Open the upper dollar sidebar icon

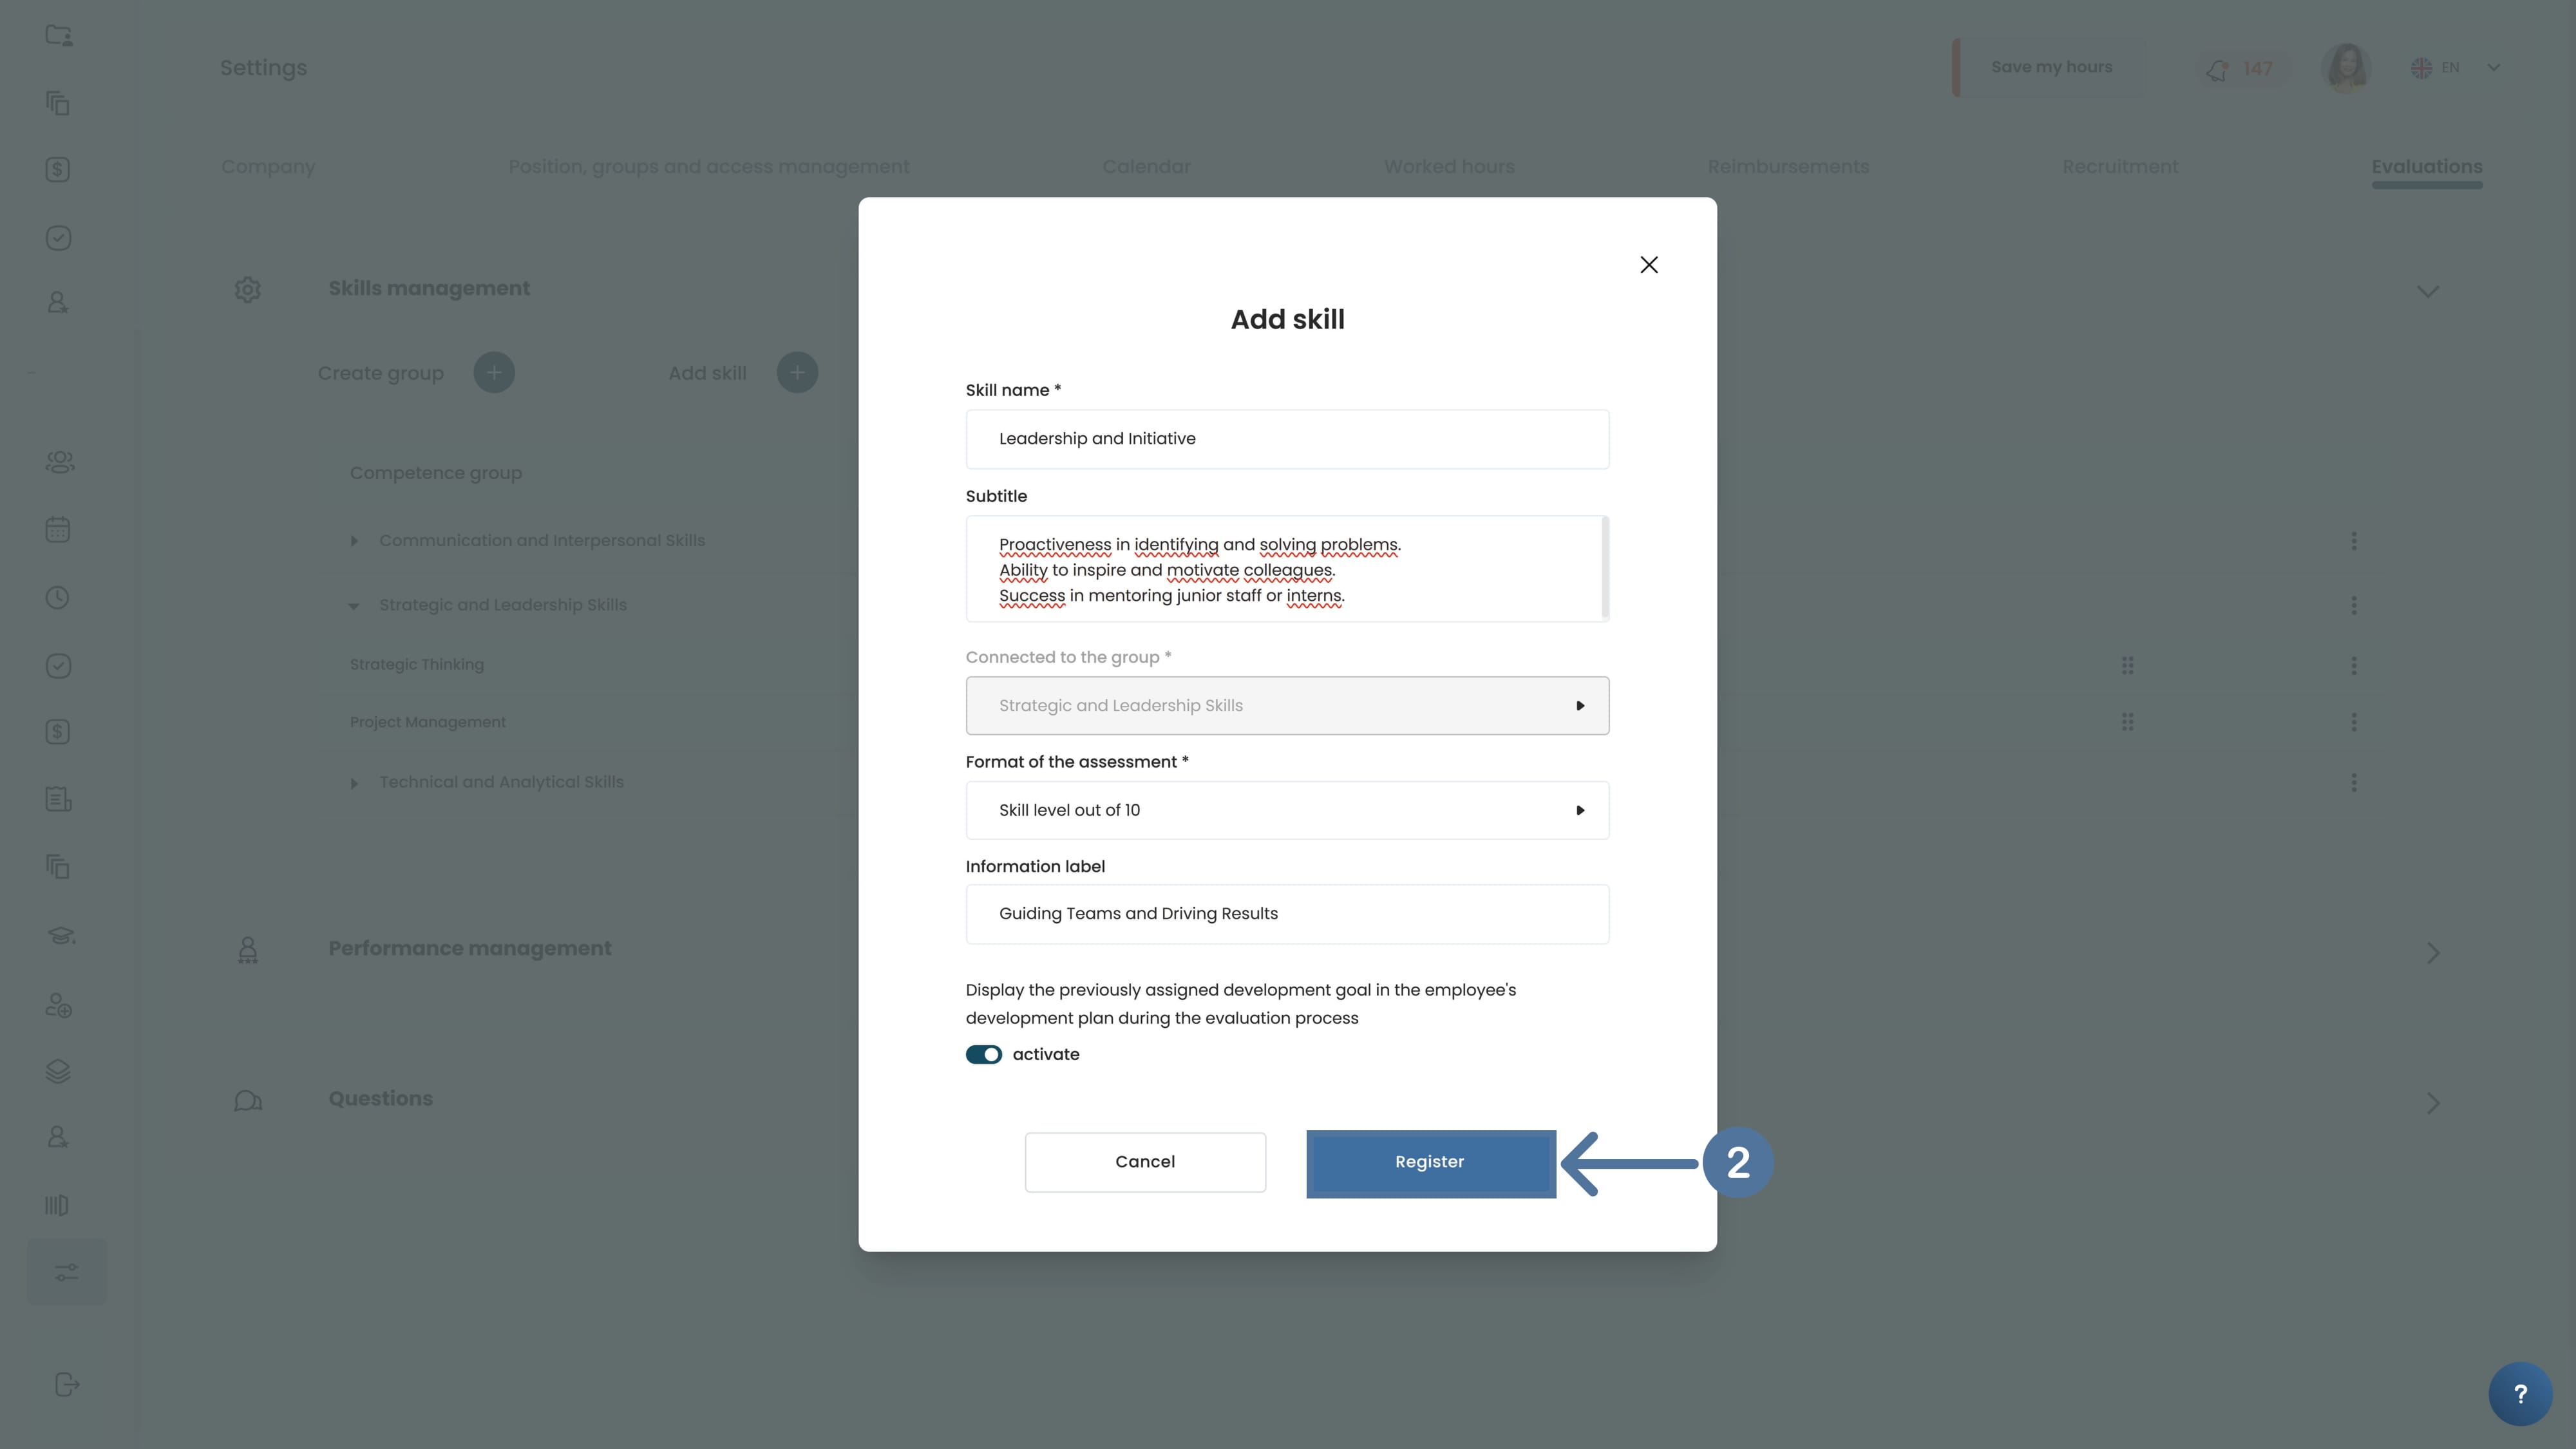[x=58, y=170]
